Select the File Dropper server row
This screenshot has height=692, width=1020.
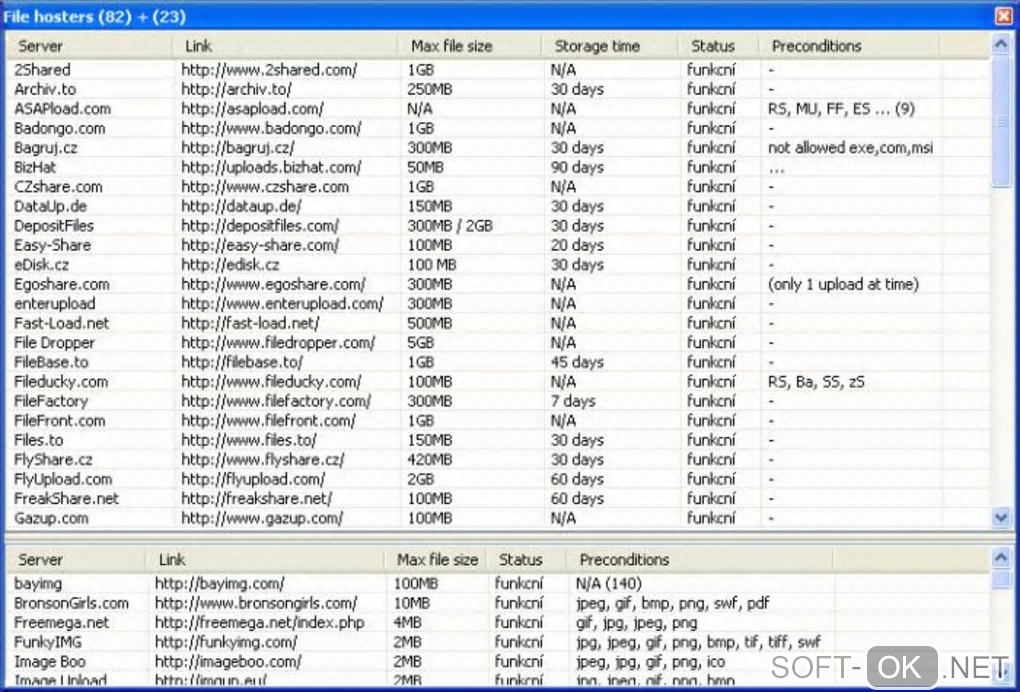pos(499,343)
